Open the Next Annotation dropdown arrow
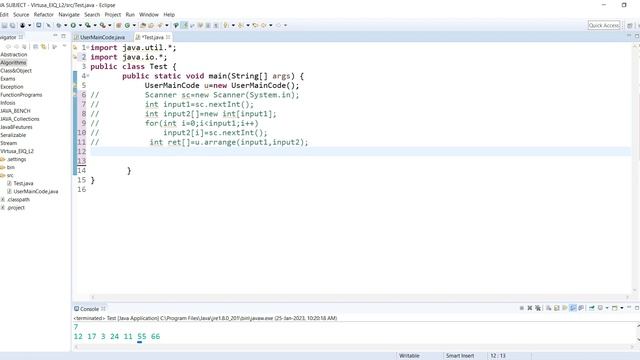Image resolution: width=640 pixels, height=360 pixels. 233,25
